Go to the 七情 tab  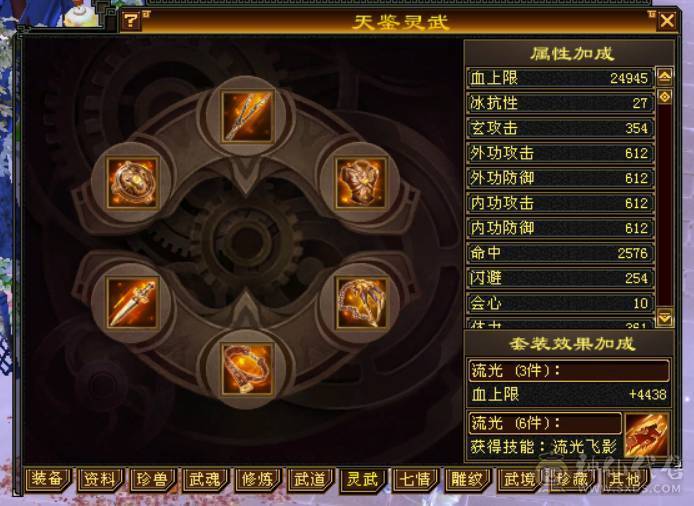coord(415,479)
